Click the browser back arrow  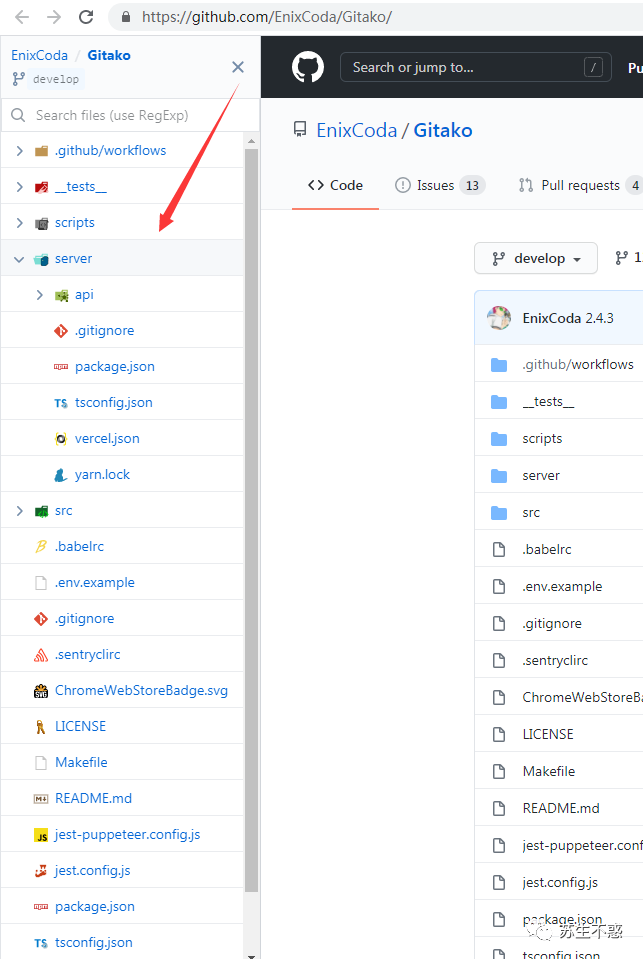[22, 17]
